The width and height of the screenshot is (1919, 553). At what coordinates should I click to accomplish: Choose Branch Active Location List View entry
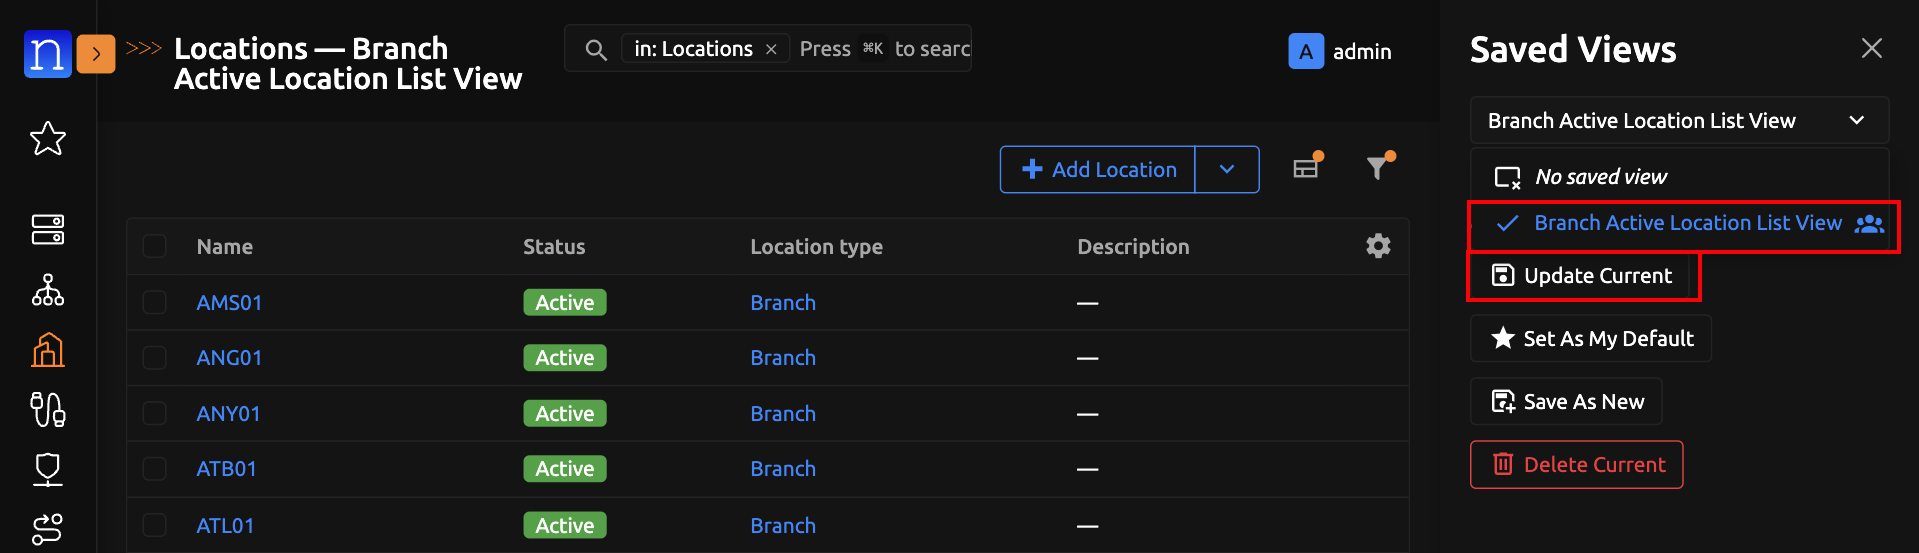coord(1687,223)
